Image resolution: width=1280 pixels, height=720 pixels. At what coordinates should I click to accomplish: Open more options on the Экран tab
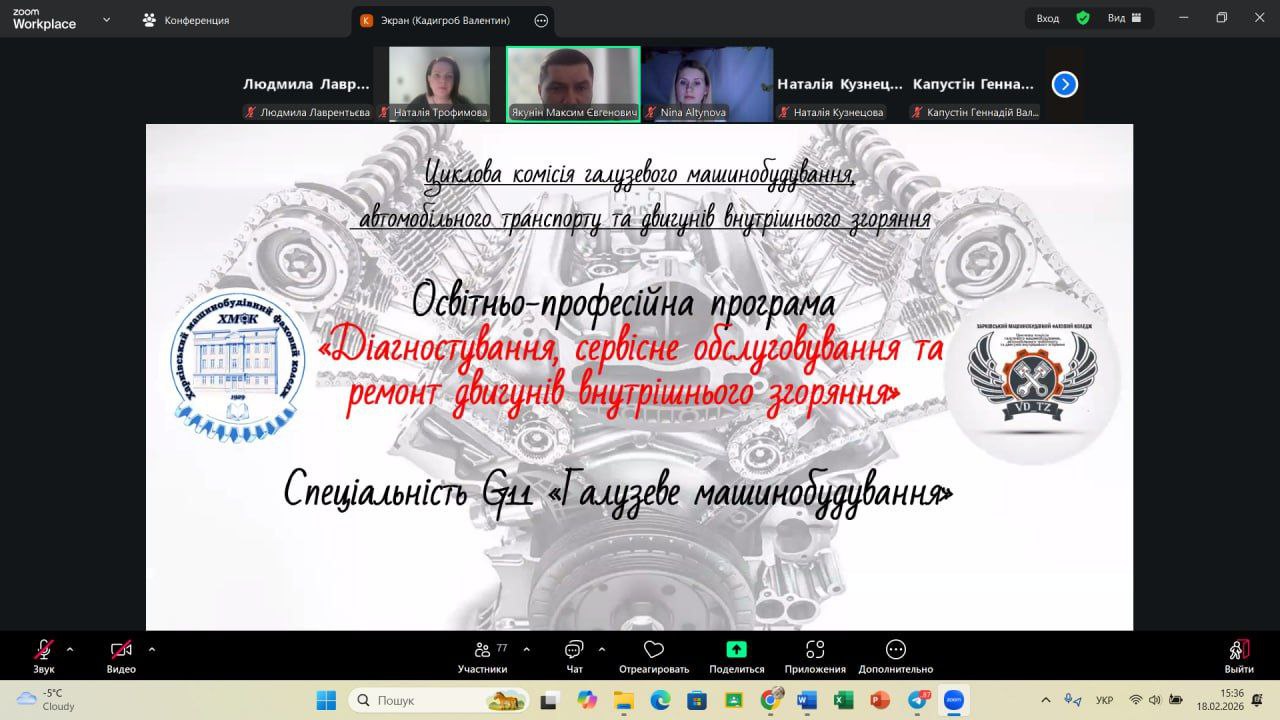[542, 20]
